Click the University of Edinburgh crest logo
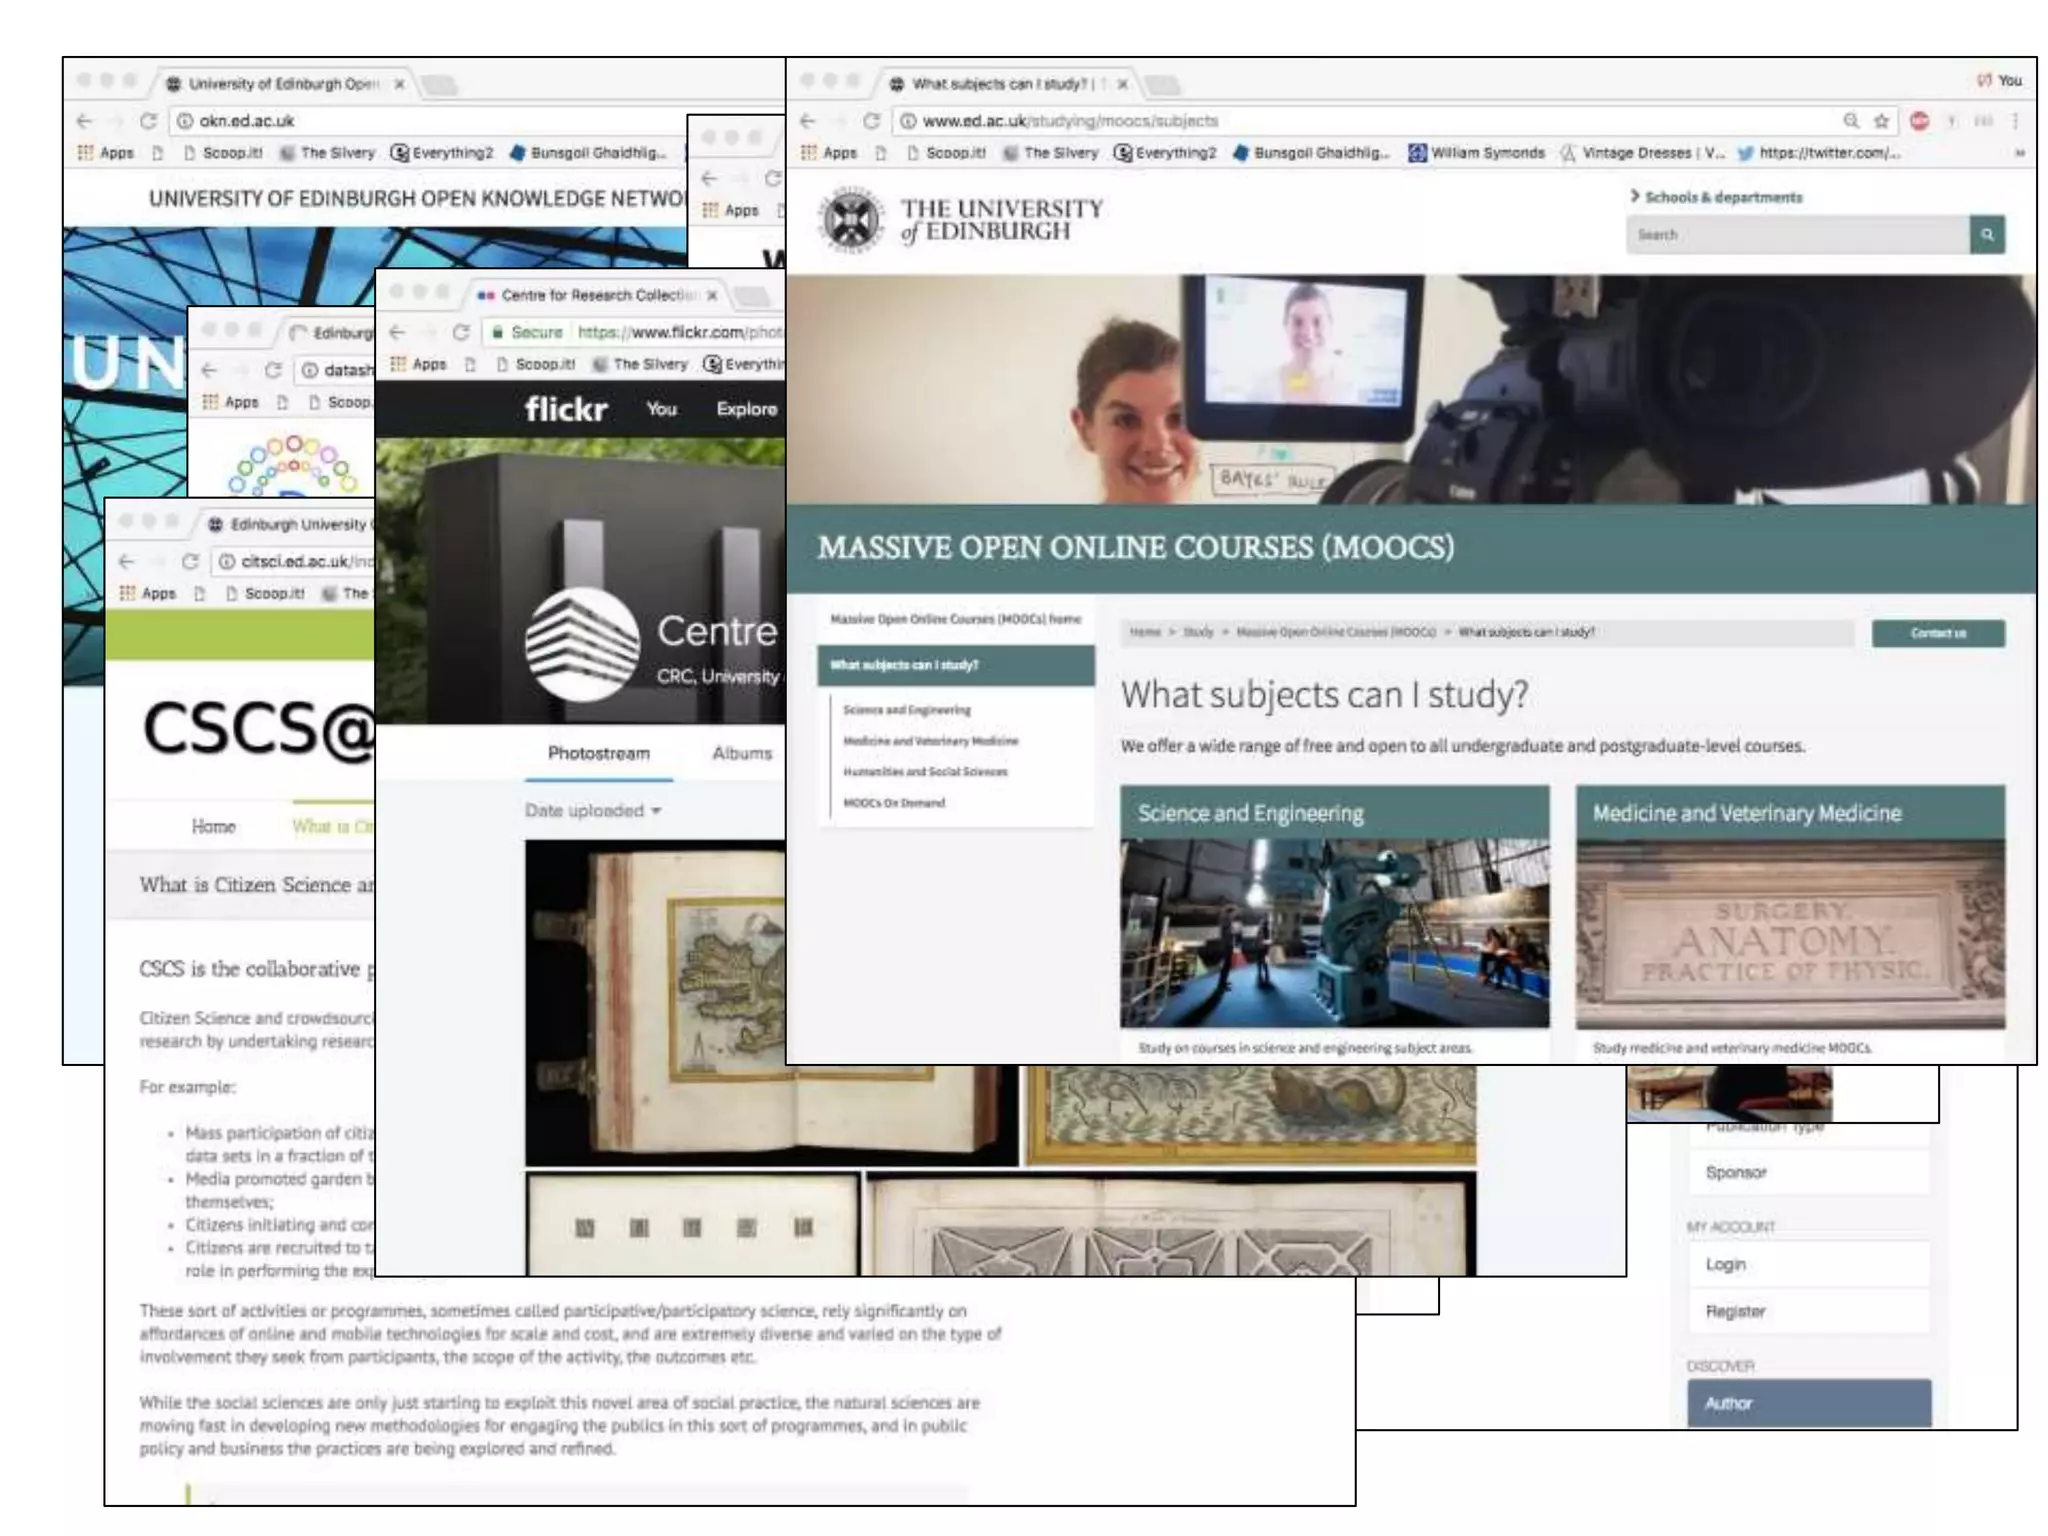The image size is (2048, 1536). [x=852, y=219]
